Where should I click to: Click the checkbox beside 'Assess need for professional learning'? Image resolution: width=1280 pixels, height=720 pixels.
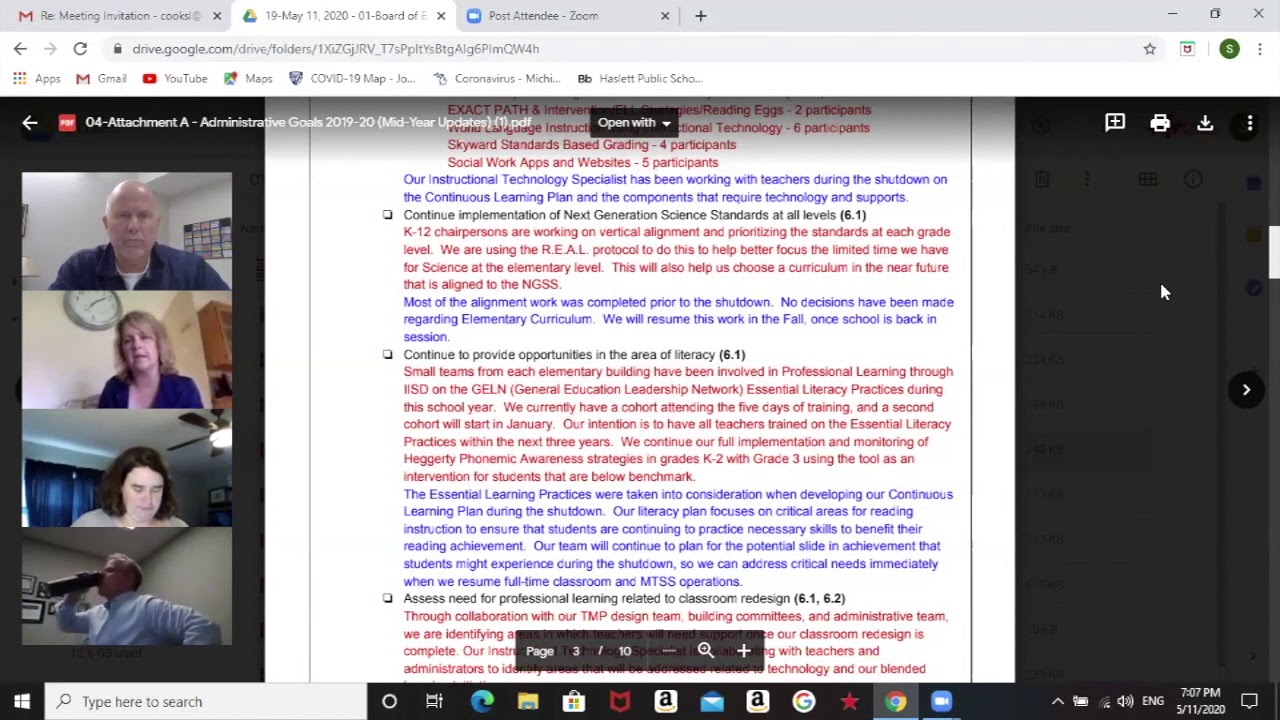[388, 598]
